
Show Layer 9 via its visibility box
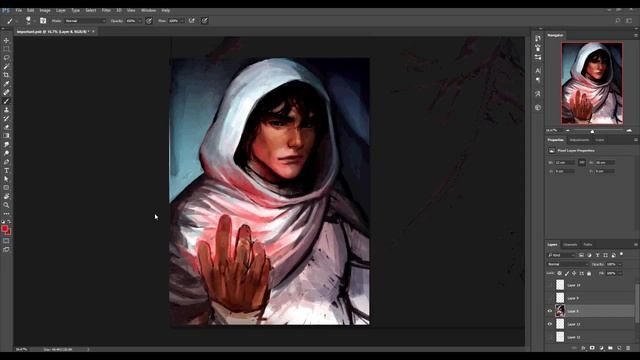click(x=550, y=298)
